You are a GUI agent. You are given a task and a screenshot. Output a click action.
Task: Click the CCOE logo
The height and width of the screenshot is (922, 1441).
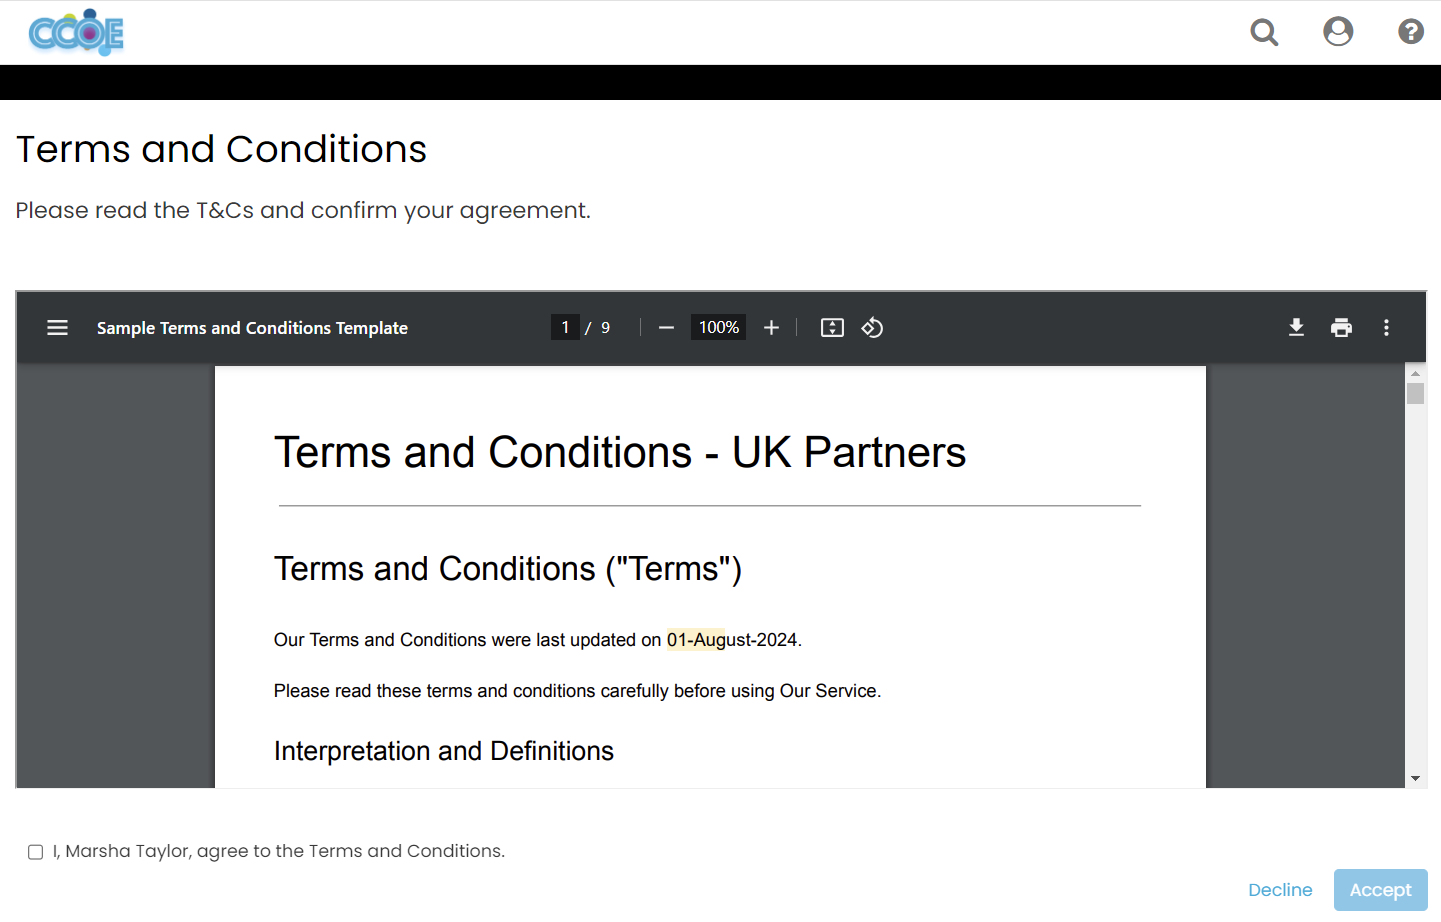77,33
